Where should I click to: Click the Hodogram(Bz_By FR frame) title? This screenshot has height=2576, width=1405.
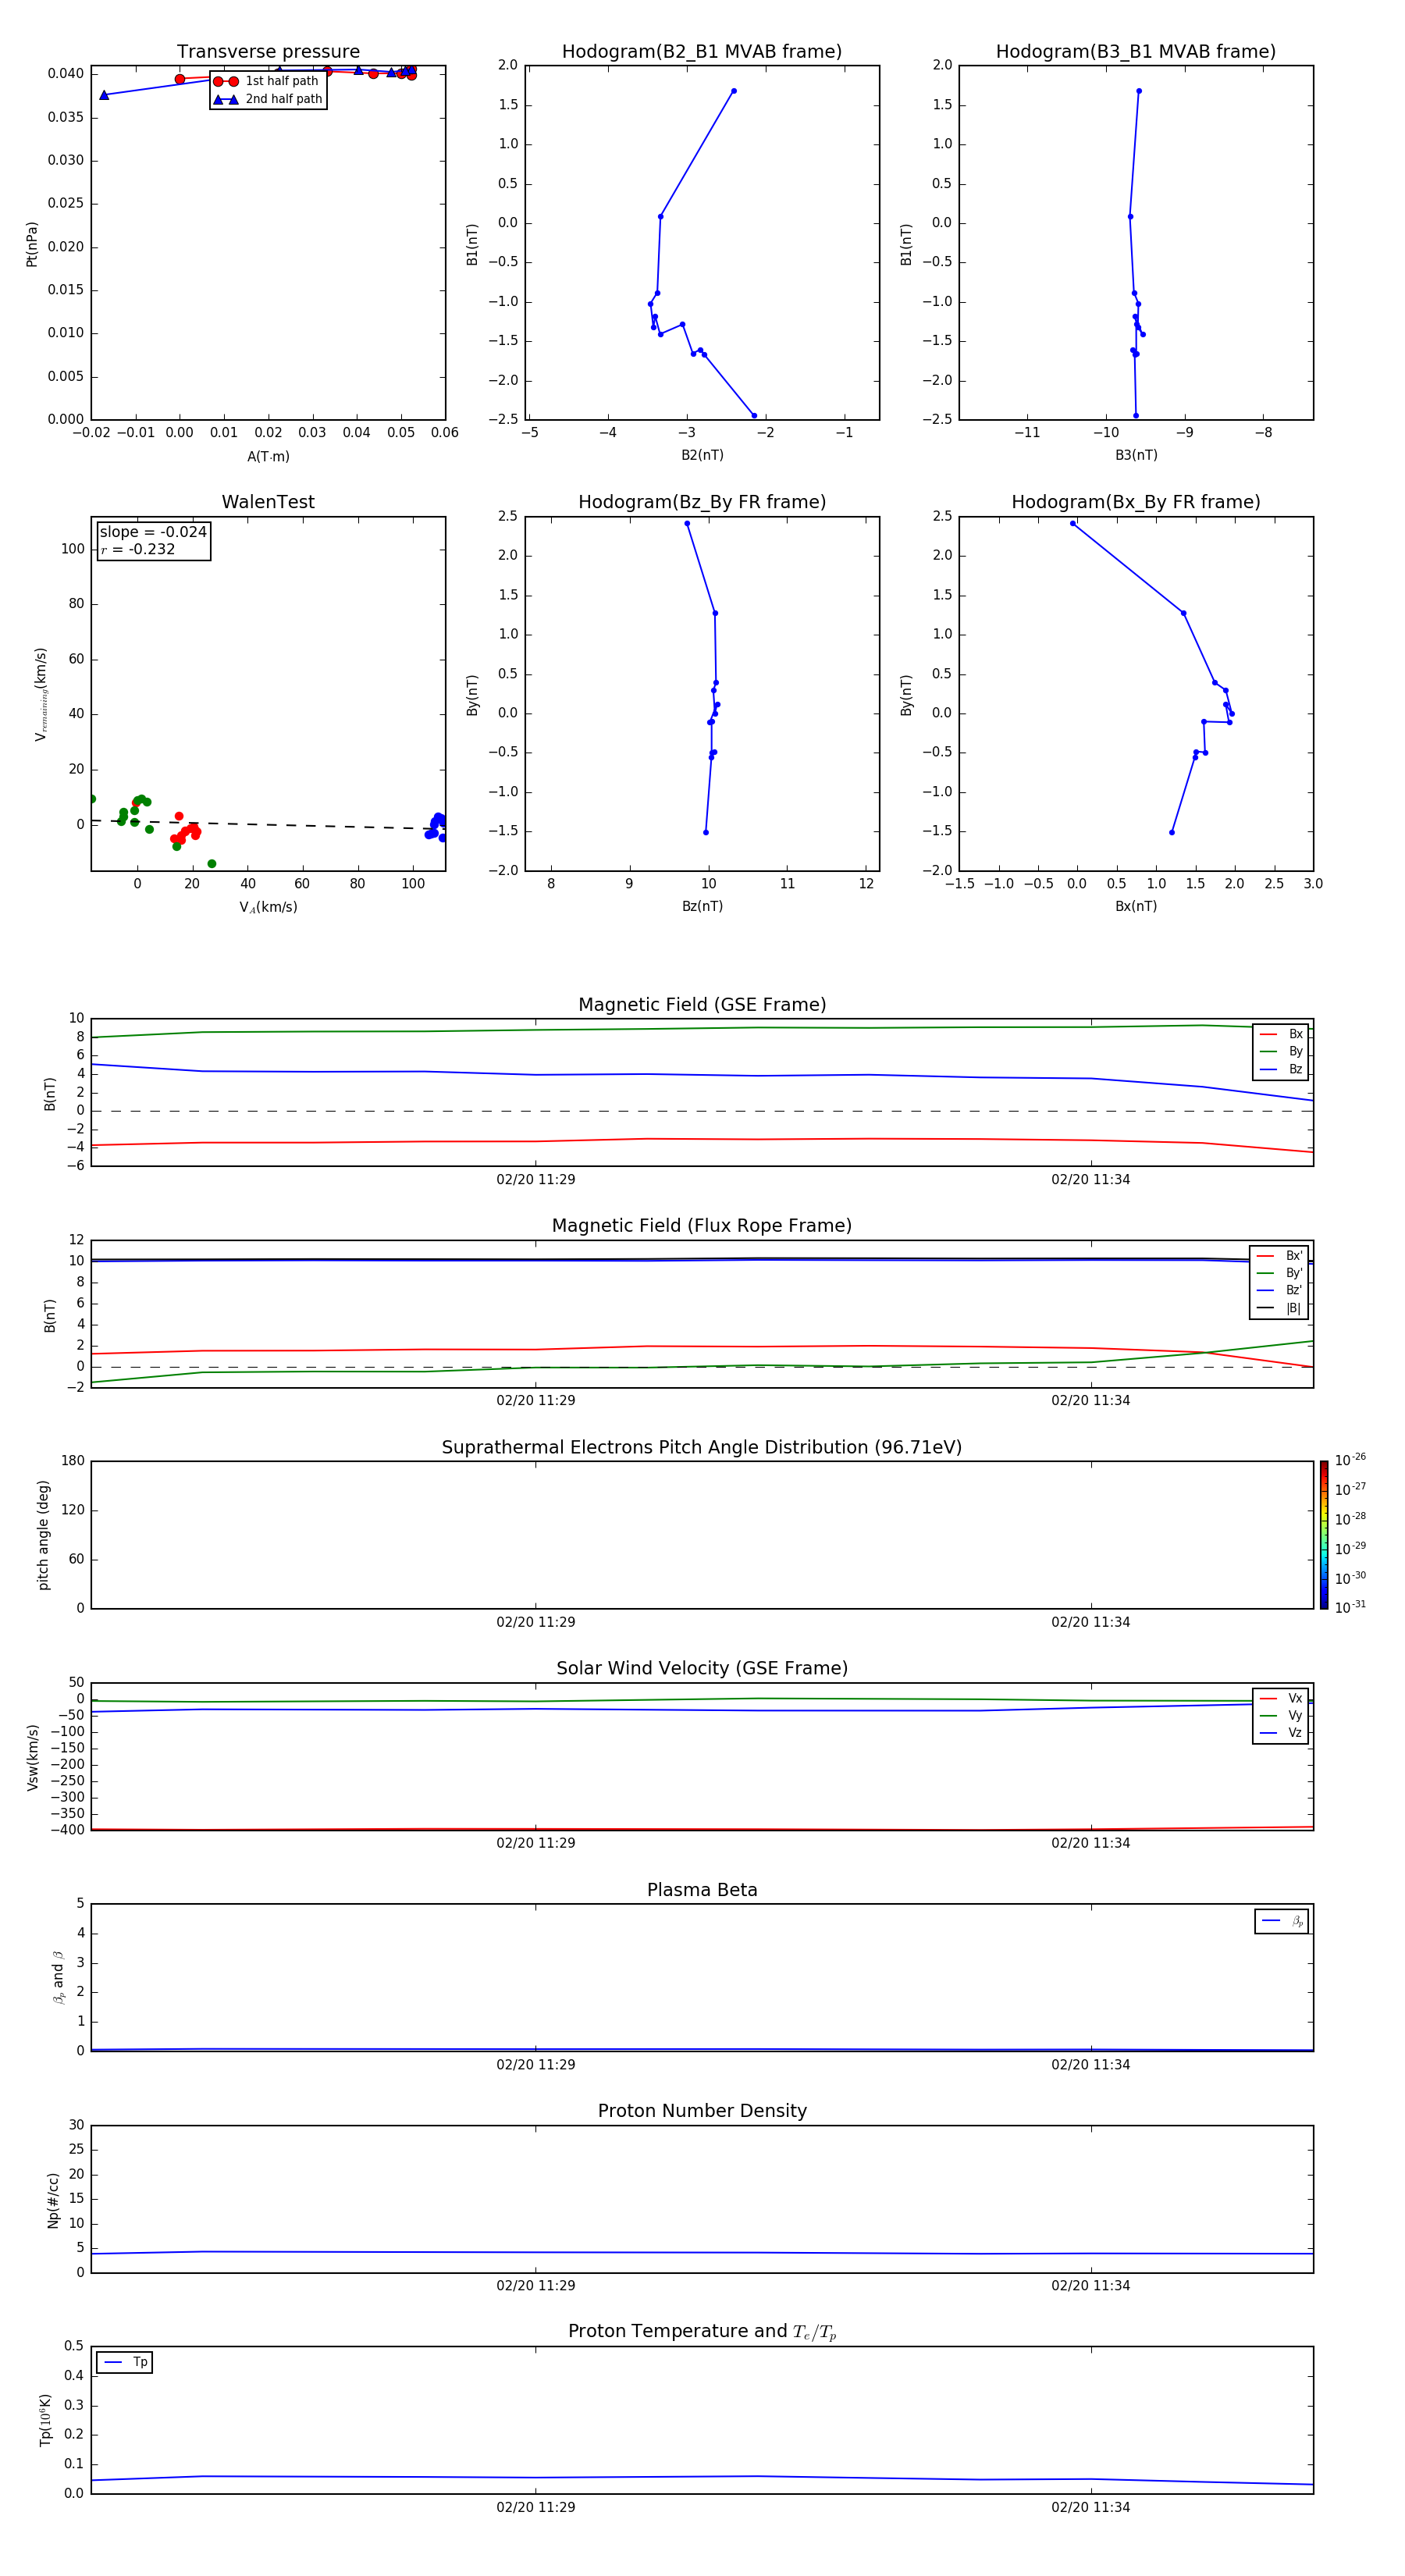pyautogui.click(x=701, y=502)
